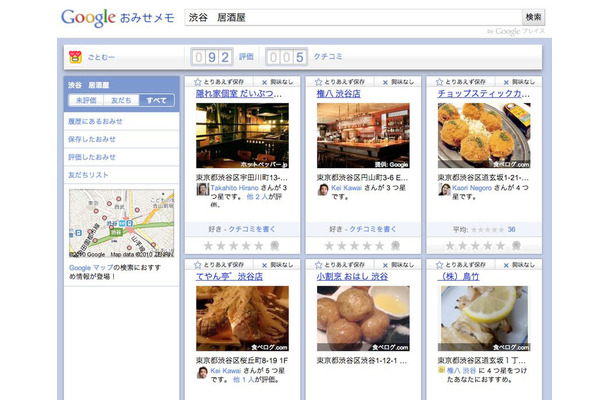Open the Google おみせメモ logo
This screenshot has height=400, width=610.
click(x=117, y=18)
